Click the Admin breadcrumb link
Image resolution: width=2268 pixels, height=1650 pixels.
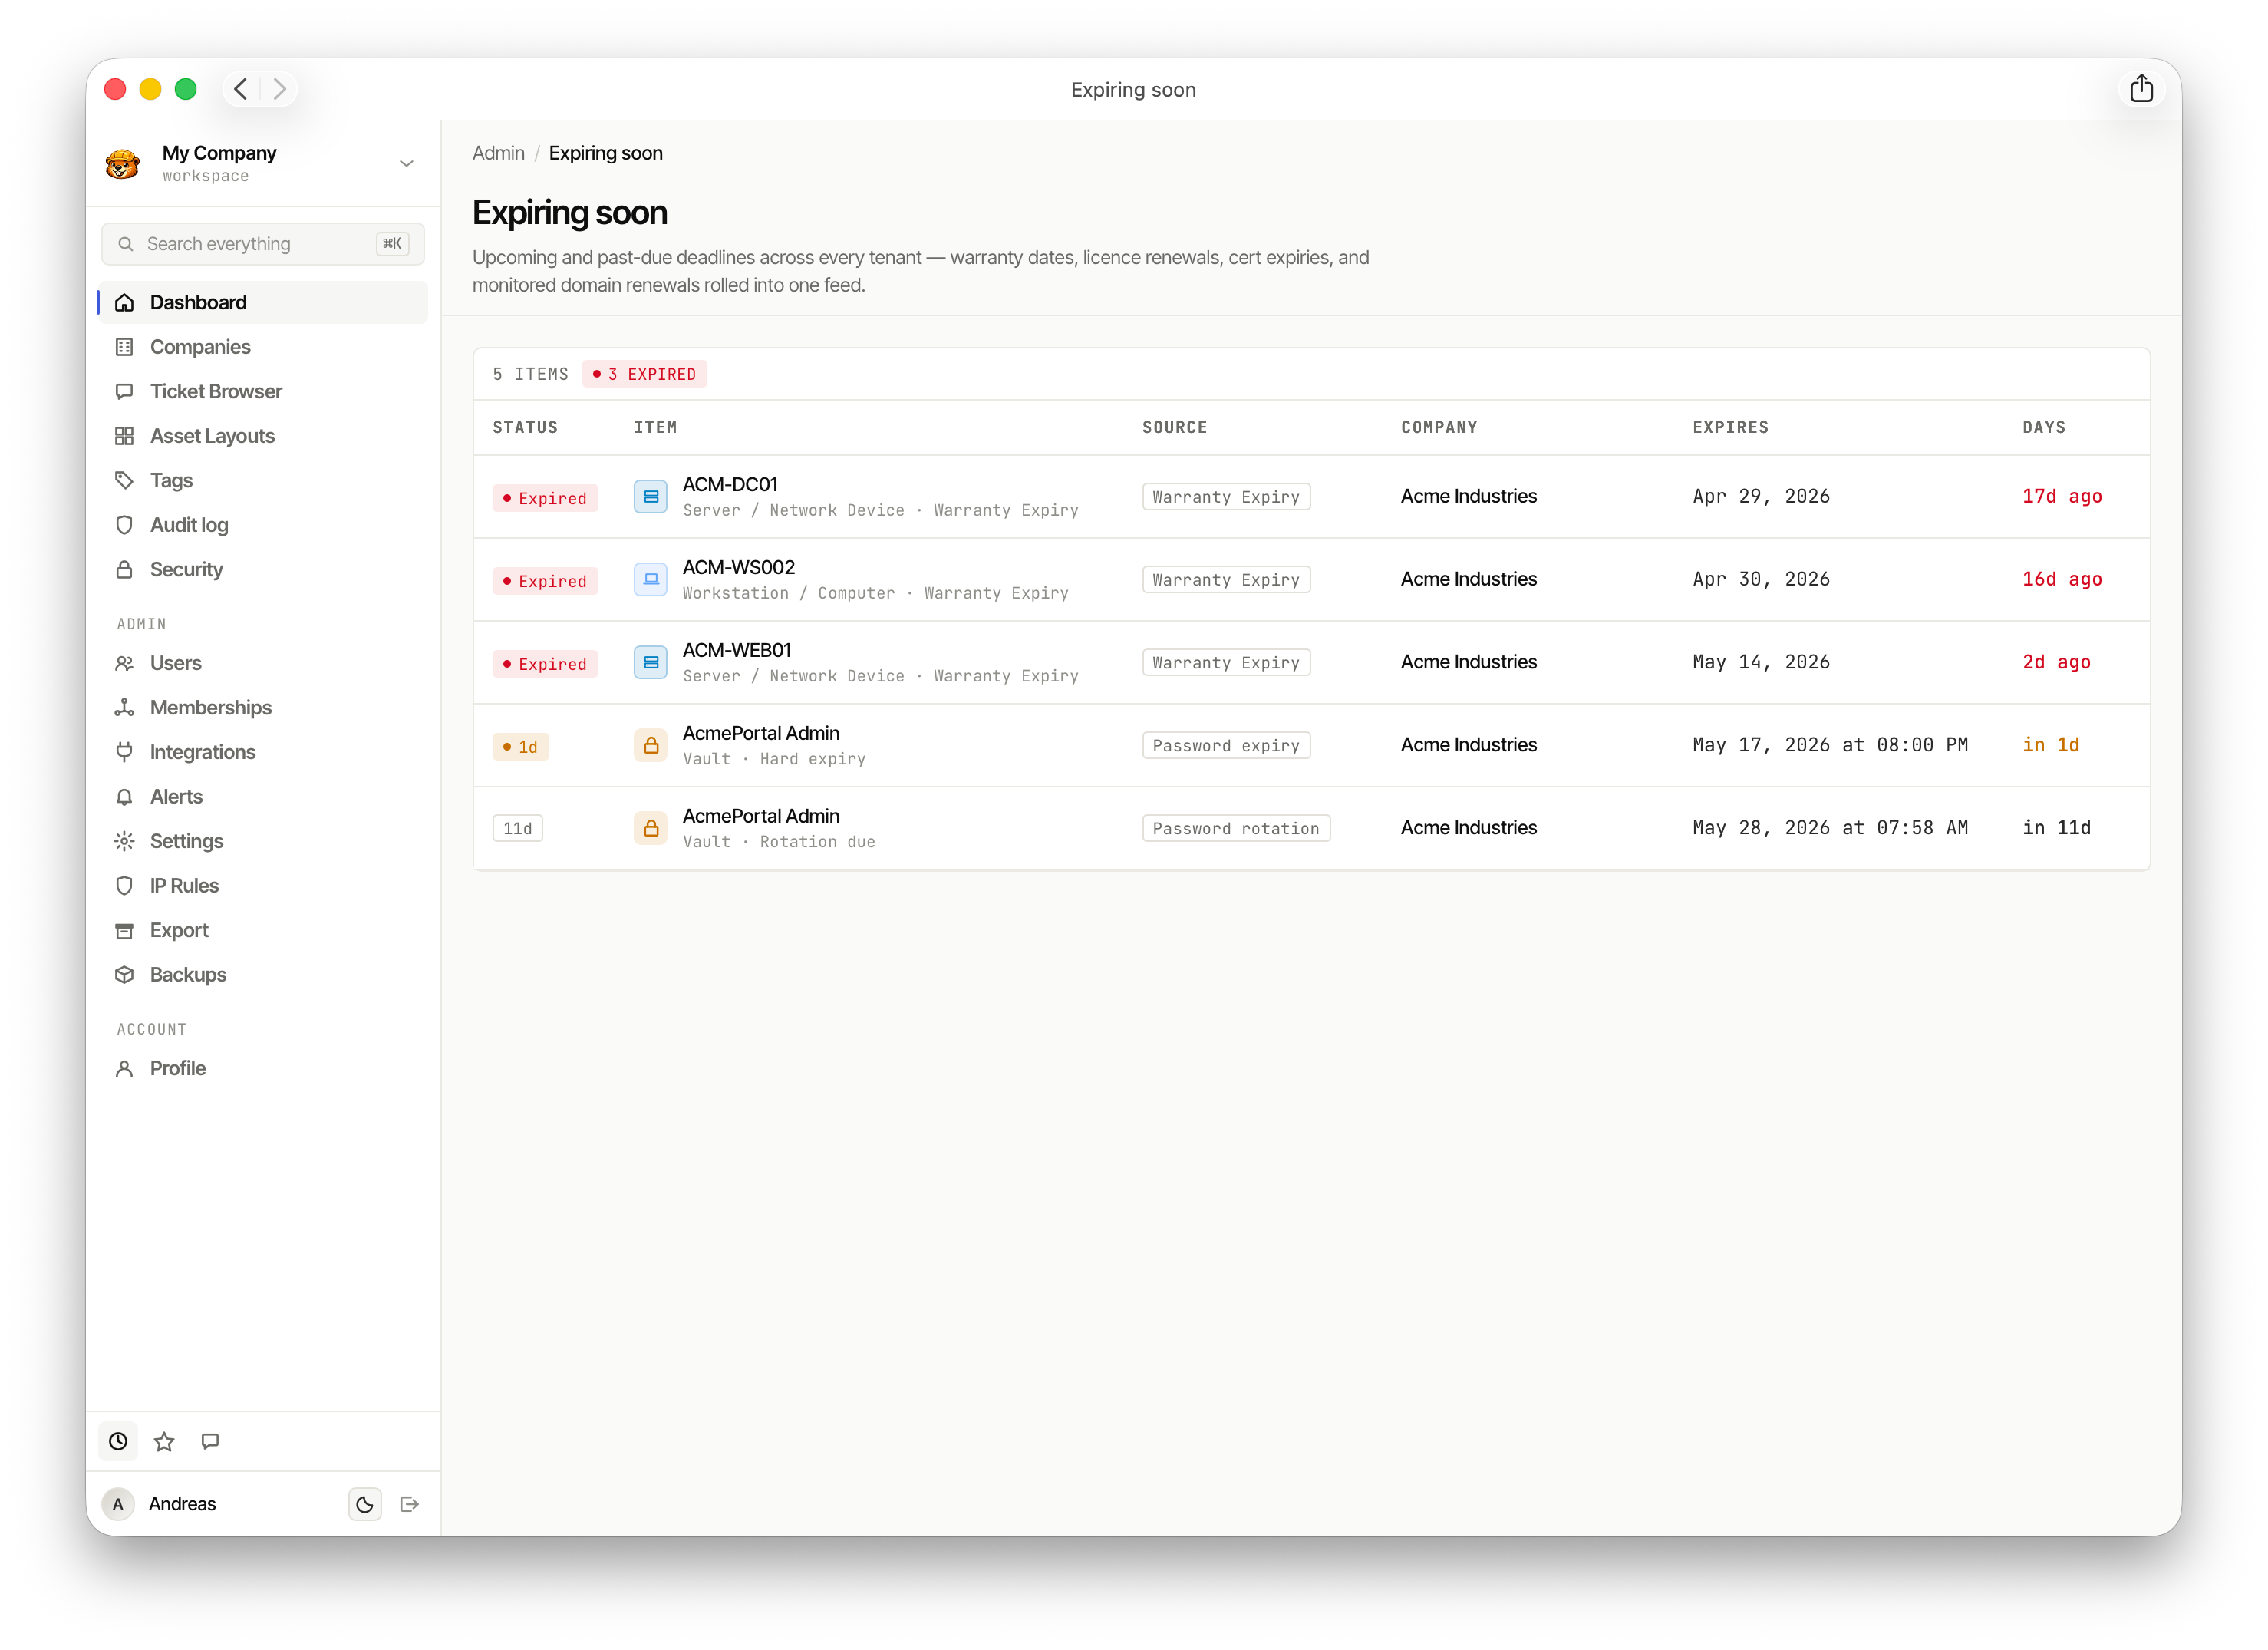click(x=498, y=153)
